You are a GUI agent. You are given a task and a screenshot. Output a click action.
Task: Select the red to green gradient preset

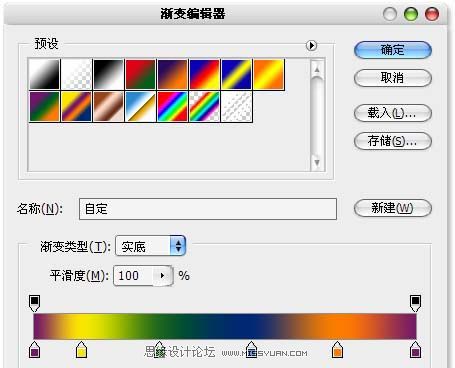coord(140,74)
